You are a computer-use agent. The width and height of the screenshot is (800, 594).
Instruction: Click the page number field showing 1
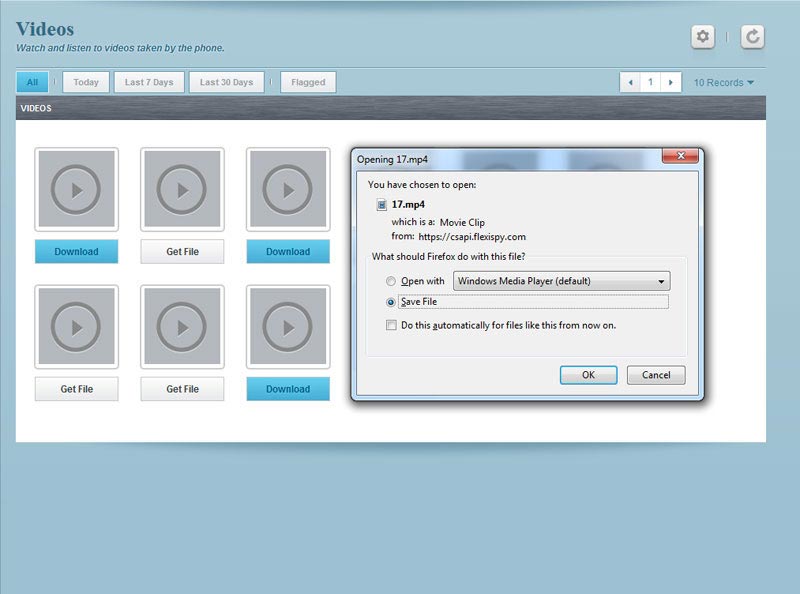650,83
